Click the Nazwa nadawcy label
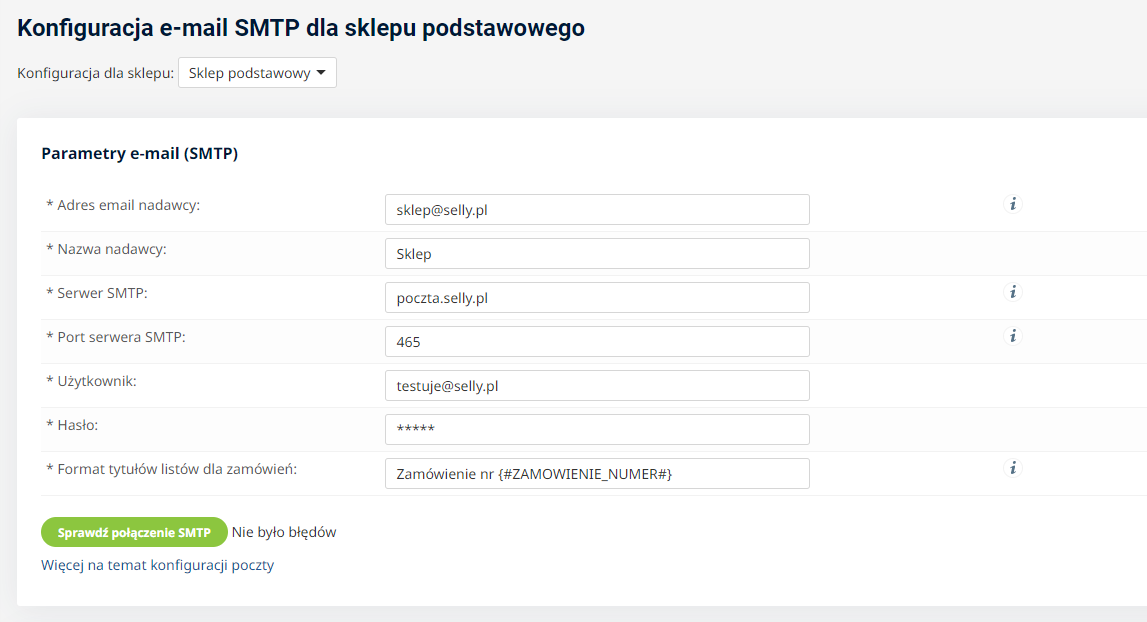The width and height of the screenshot is (1147, 622). coord(110,249)
